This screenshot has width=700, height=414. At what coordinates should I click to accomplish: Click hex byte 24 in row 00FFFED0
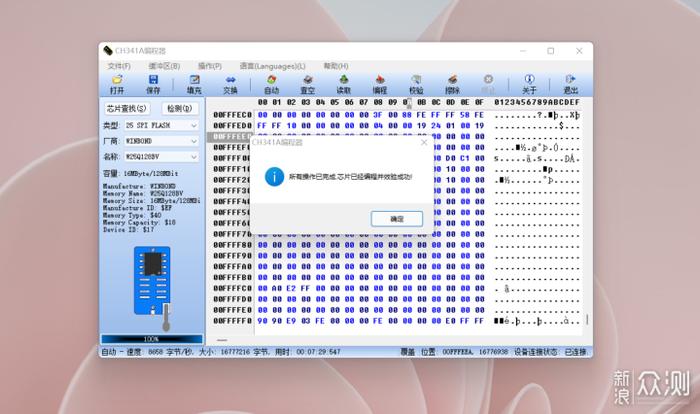pos(436,126)
